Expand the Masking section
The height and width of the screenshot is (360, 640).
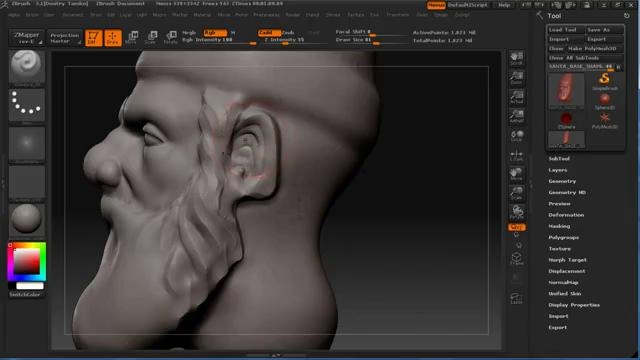coord(559,226)
